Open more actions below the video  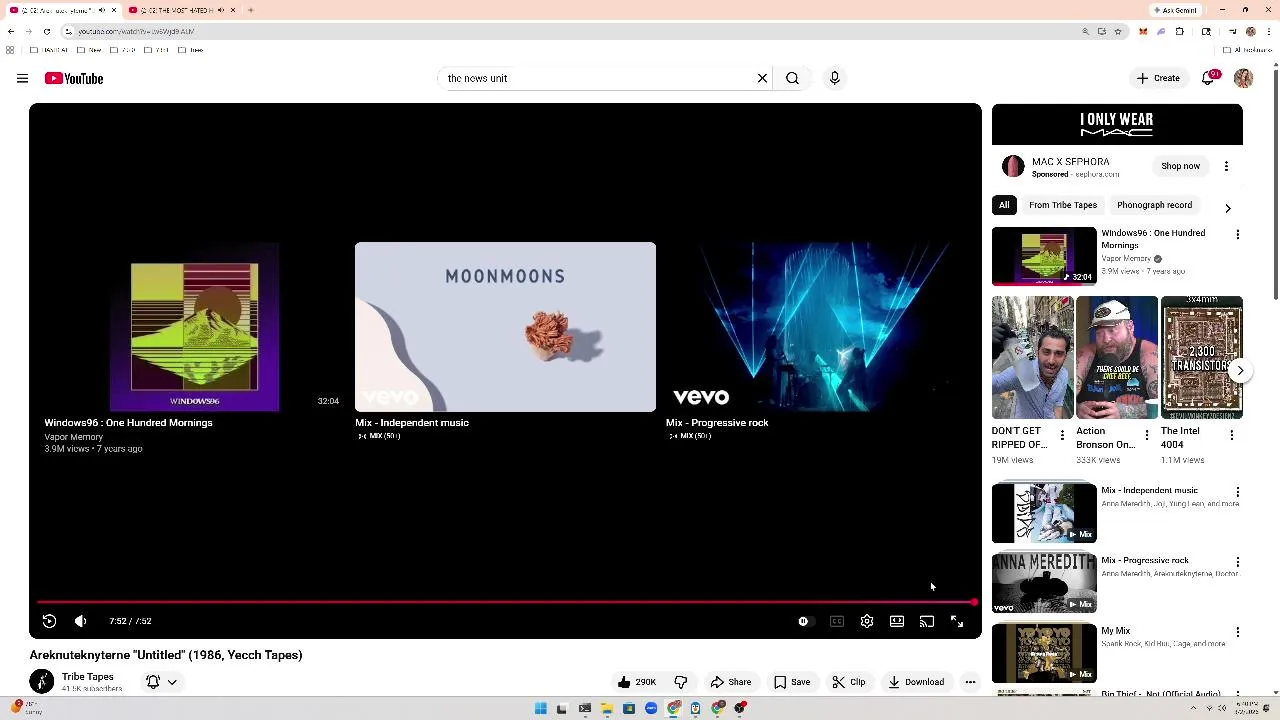pyautogui.click(x=970, y=682)
